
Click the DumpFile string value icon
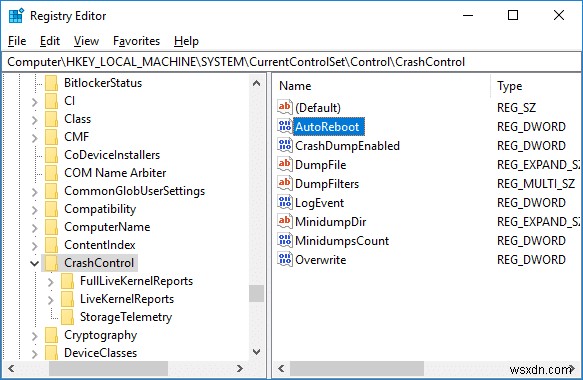click(285, 164)
